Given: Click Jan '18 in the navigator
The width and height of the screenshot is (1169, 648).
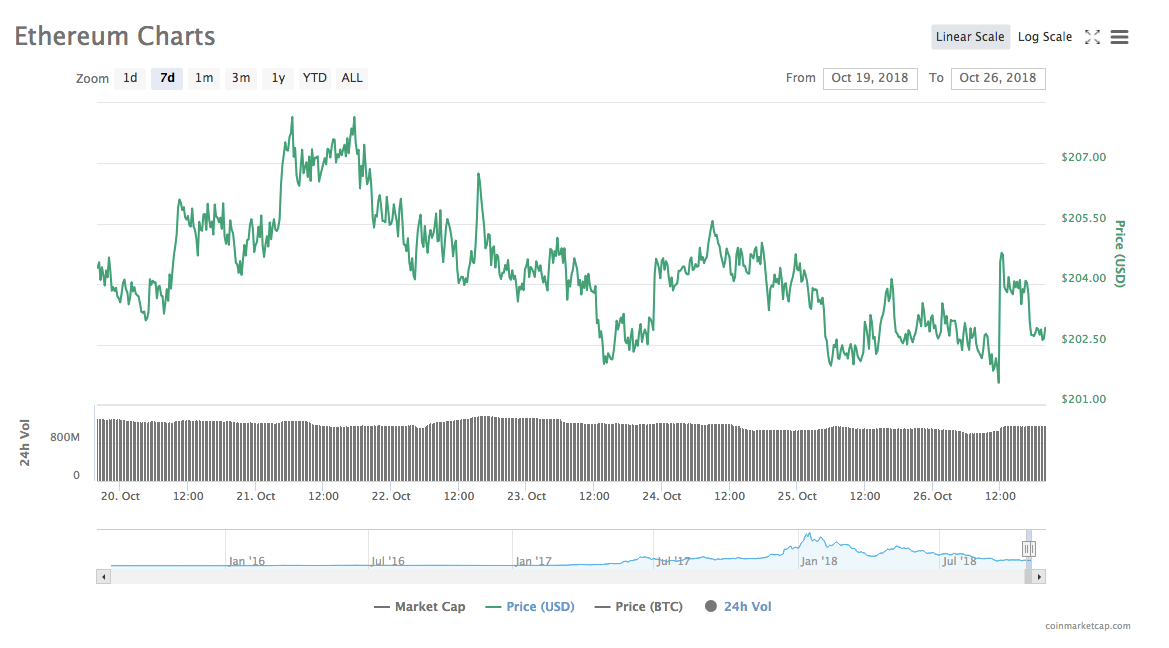Looking at the screenshot, I should click(819, 562).
